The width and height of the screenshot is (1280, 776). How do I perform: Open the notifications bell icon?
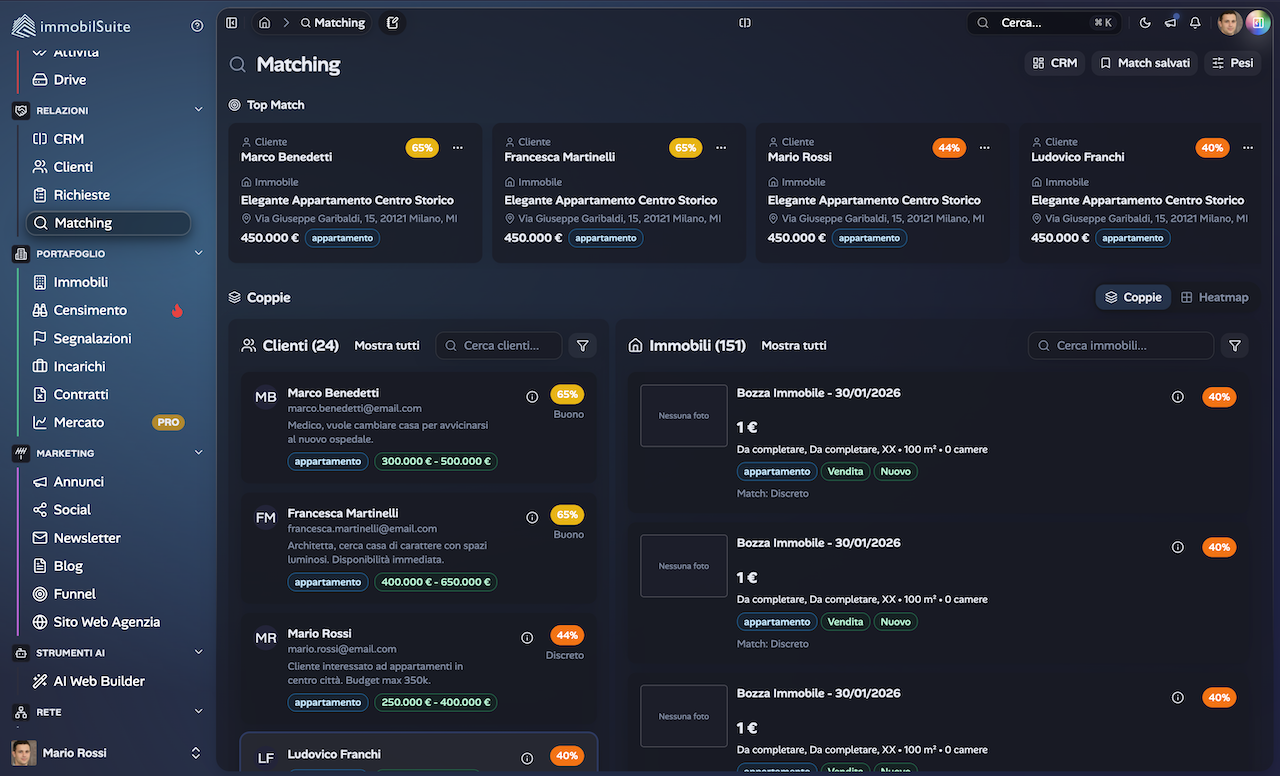click(x=1195, y=23)
